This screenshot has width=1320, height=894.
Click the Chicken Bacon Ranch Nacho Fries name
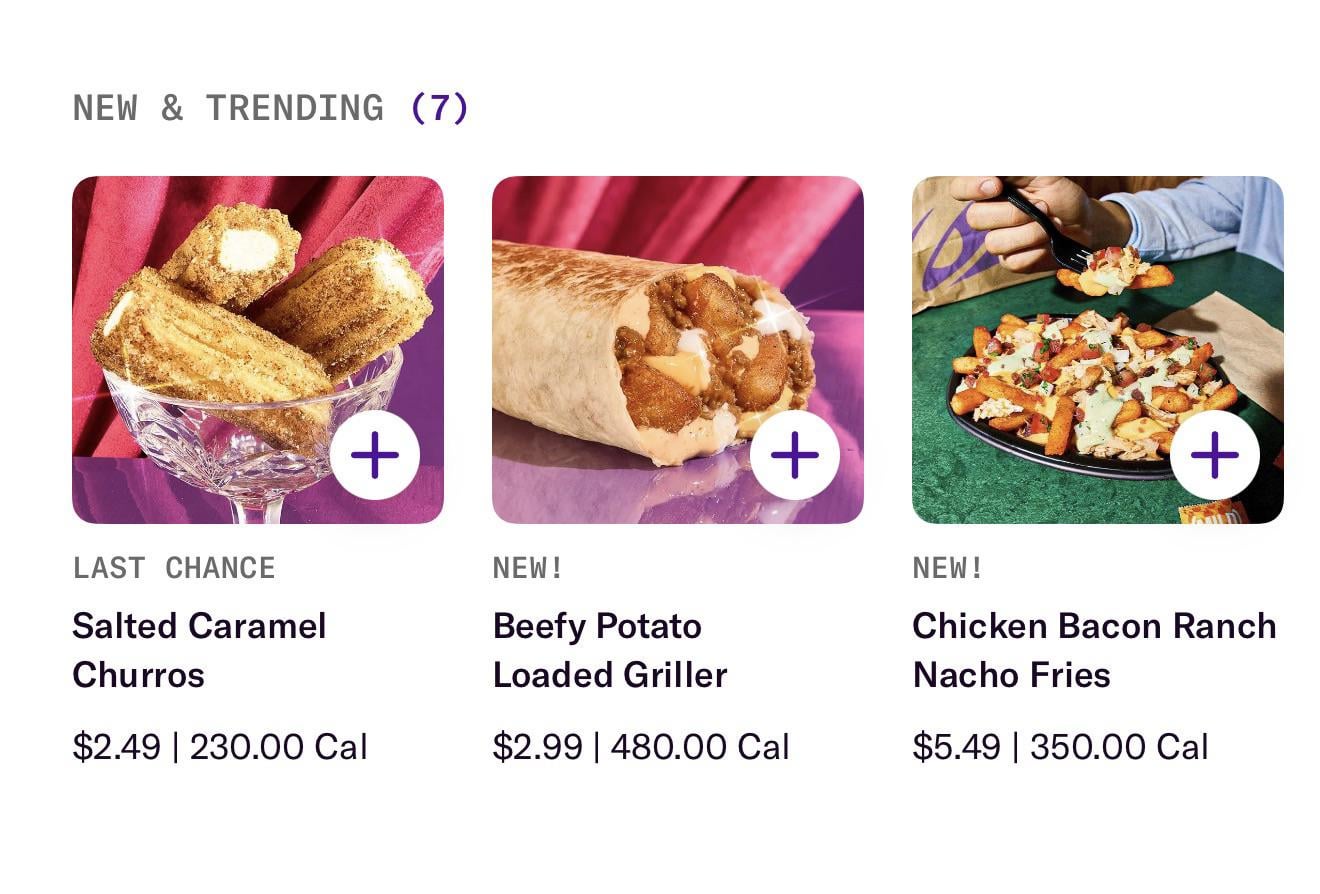click(1094, 650)
